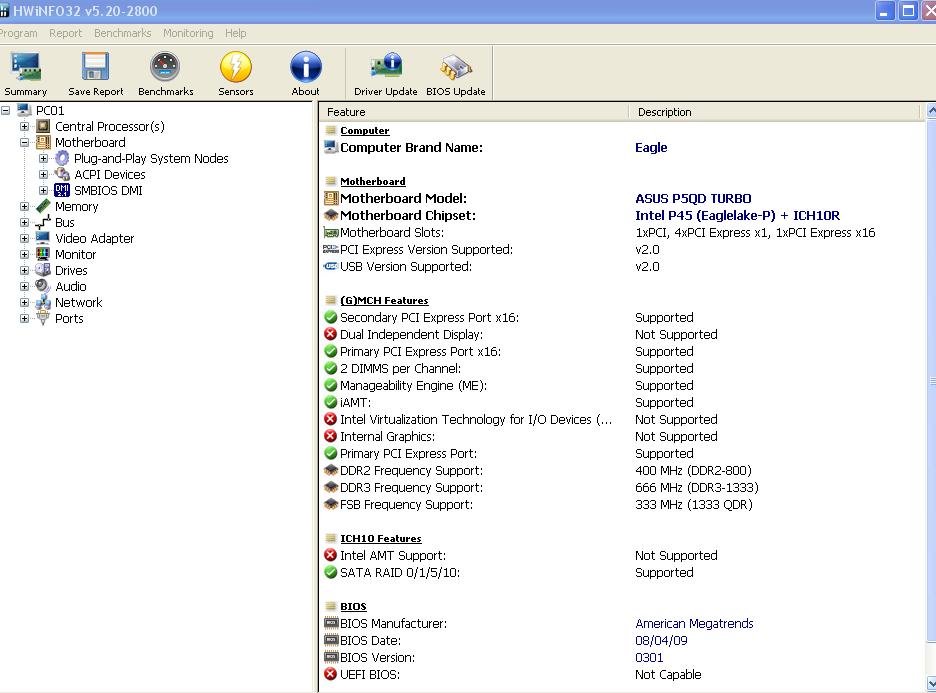This screenshot has width=936, height=693.
Task: Select the Ports tree item label
Action: [x=69, y=319]
